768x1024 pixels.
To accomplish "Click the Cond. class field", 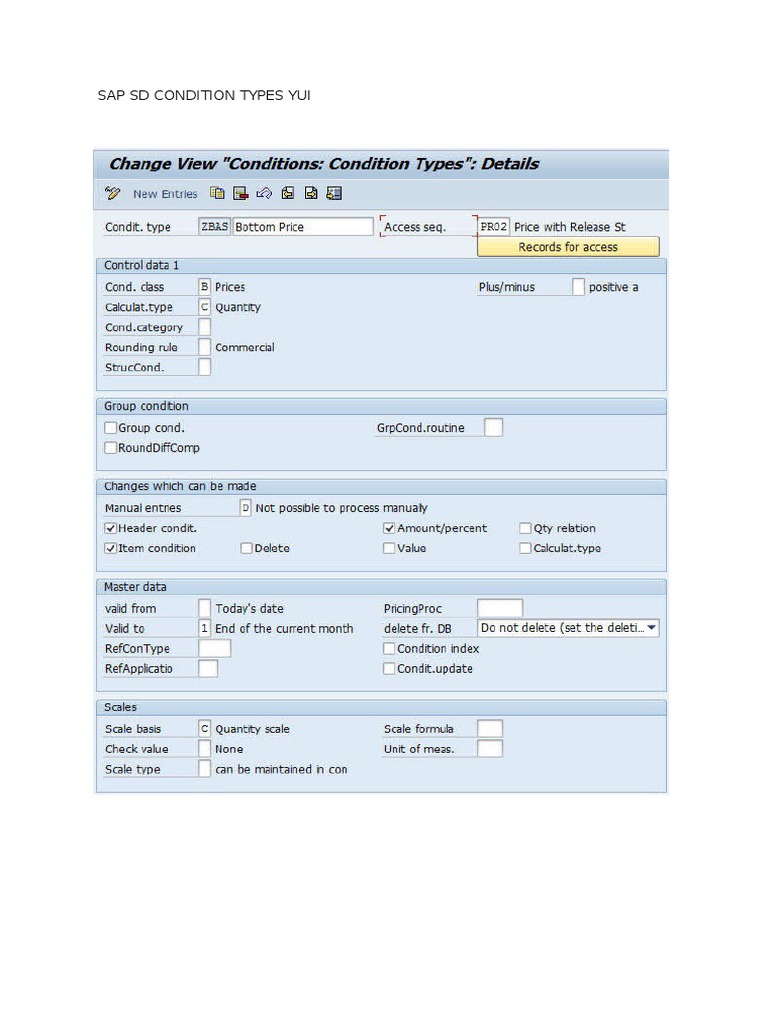I will coord(204,287).
